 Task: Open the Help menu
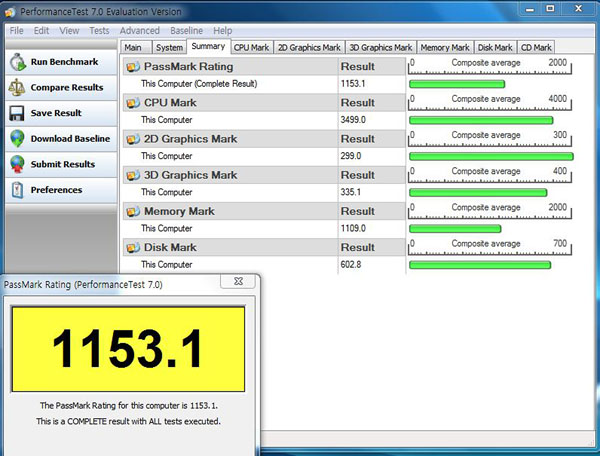(x=223, y=31)
